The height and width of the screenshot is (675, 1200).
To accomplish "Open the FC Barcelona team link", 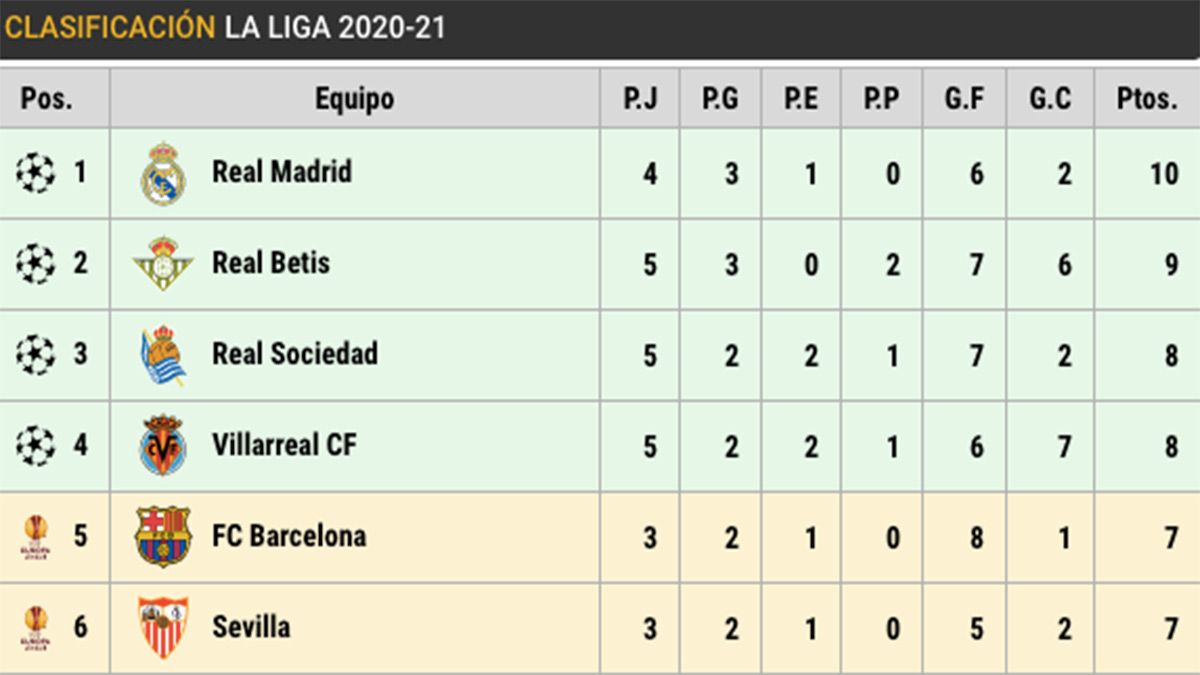I will coord(289,536).
